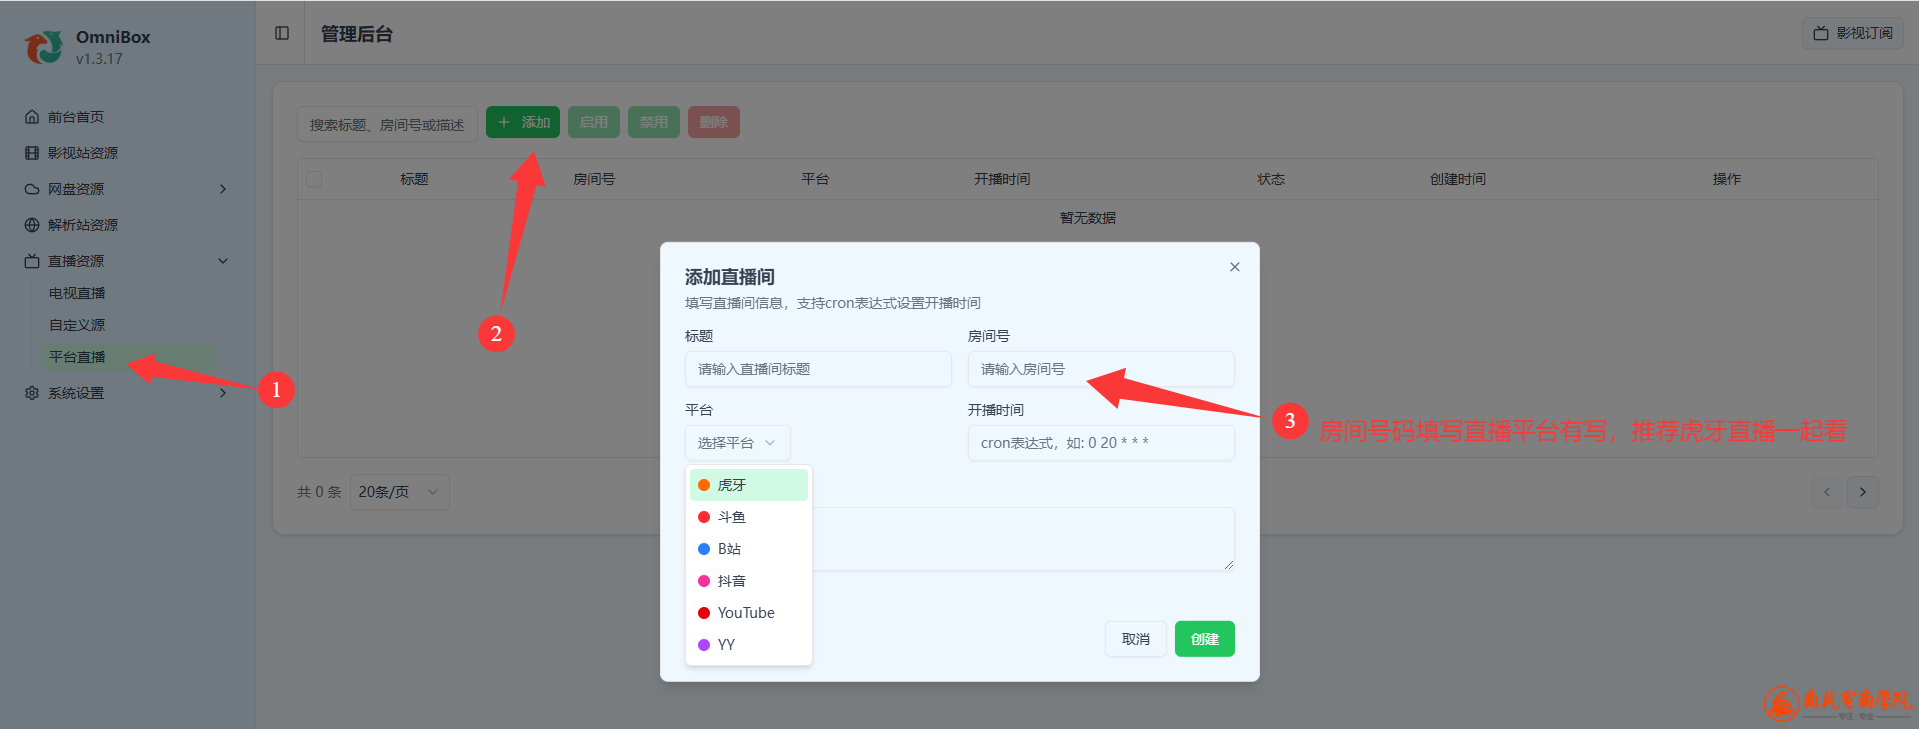The width and height of the screenshot is (1919, 729).
Task: Expand the 网盘资源 submenu
Action: point(223,189)
